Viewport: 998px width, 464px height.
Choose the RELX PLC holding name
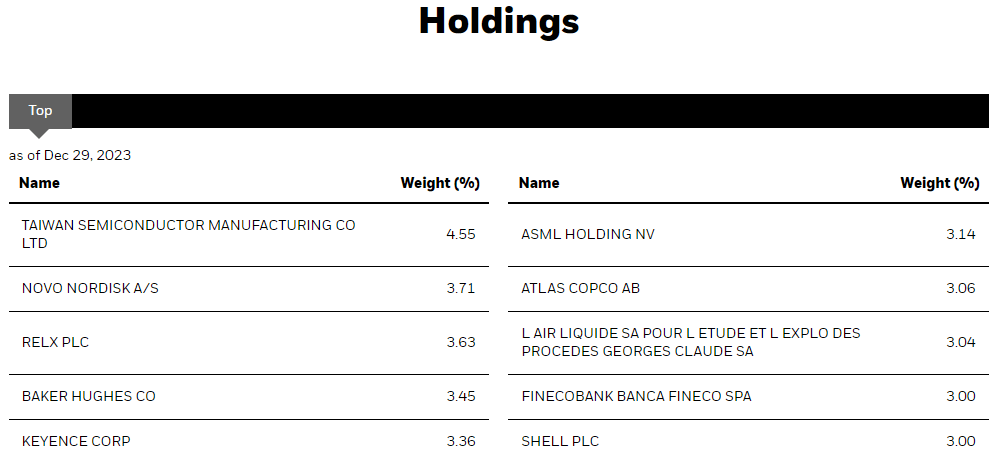coord(55,342)
